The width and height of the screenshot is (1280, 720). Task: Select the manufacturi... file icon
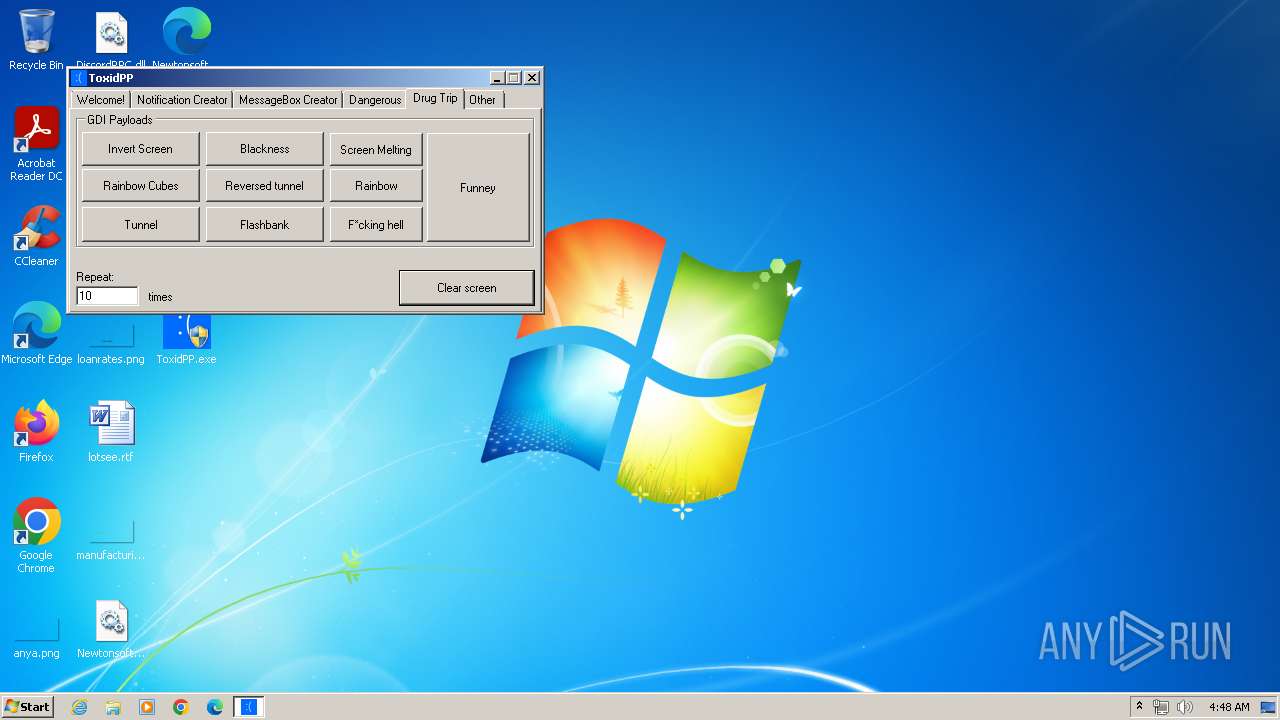point(111,538)
